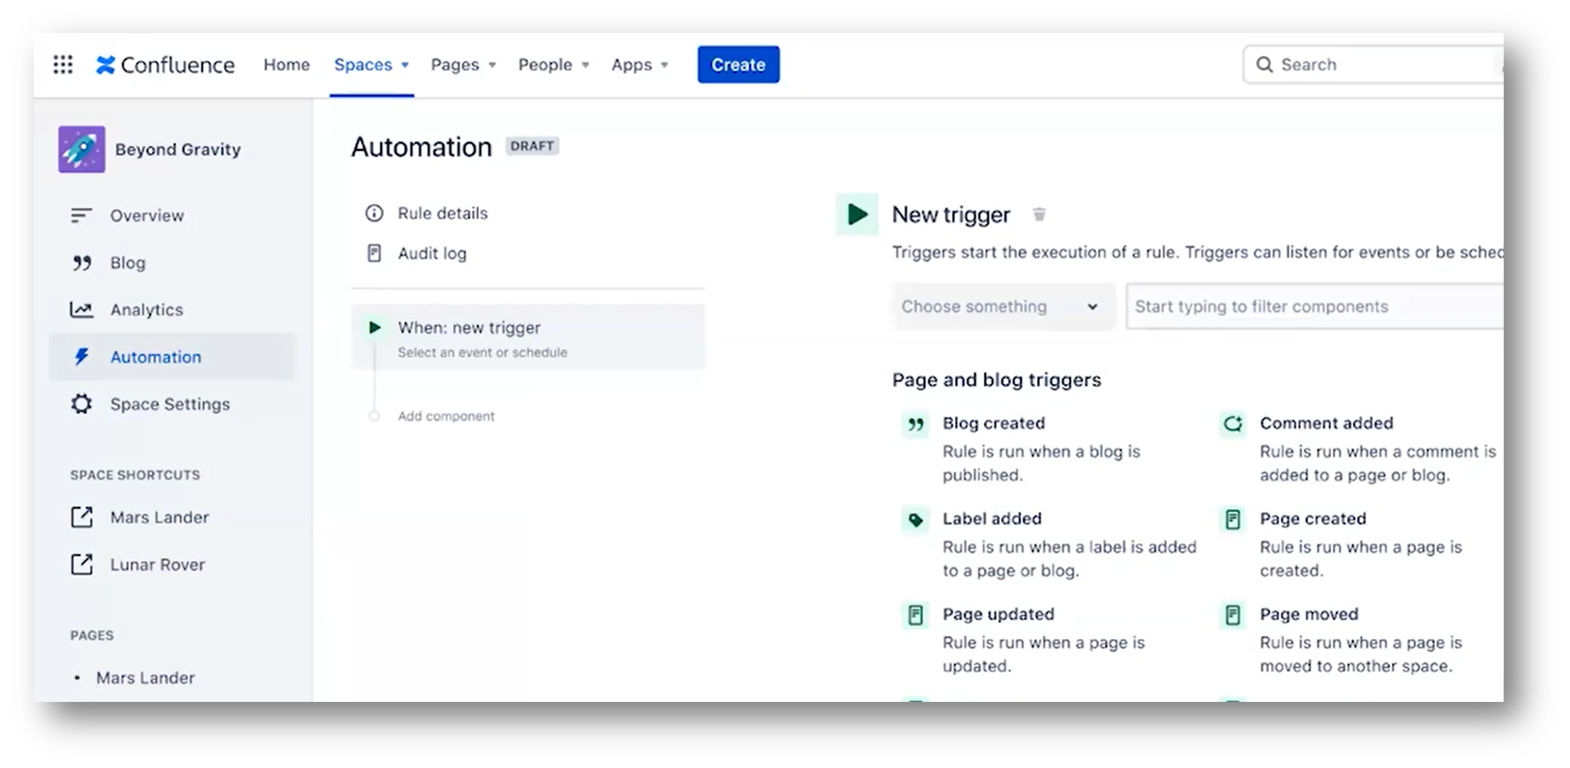Click the Mars Lander shortcut link icon

(81, 517)
